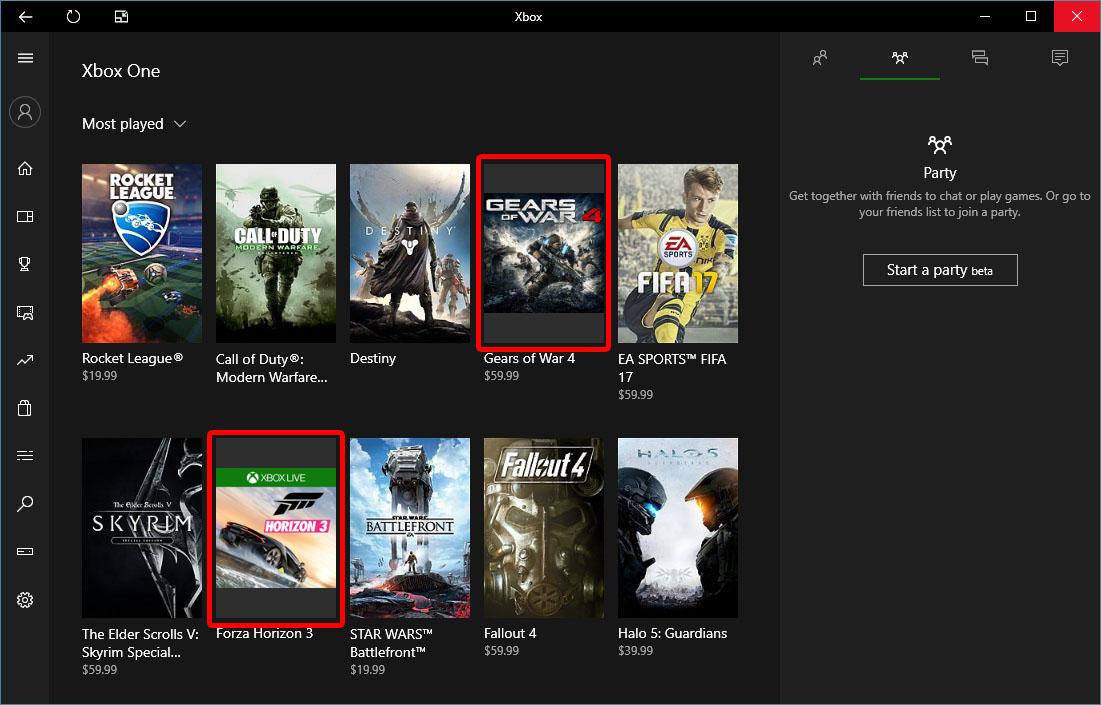The height and width of the screenshot is (705, 1101).
Task: Switch to the Messages tab
Action: pyautogui.click(x=980, y=58)
